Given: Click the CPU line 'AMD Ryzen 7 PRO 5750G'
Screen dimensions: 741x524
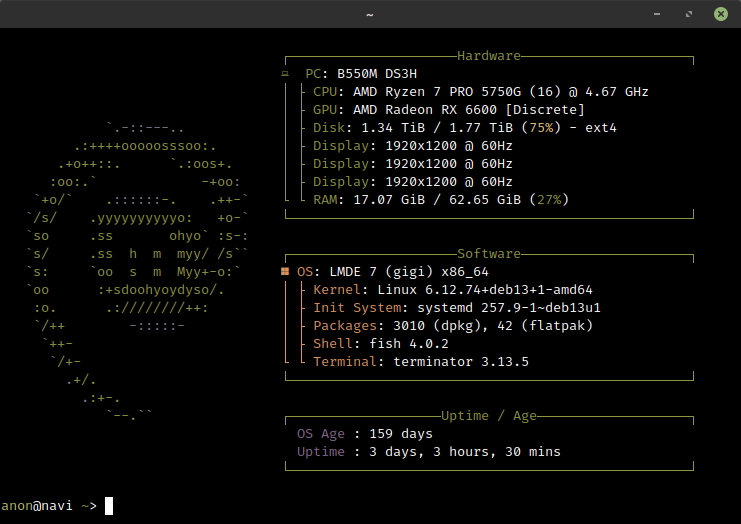Looking at the screenshot, I should pyautogui.click(x=437, y=92).
